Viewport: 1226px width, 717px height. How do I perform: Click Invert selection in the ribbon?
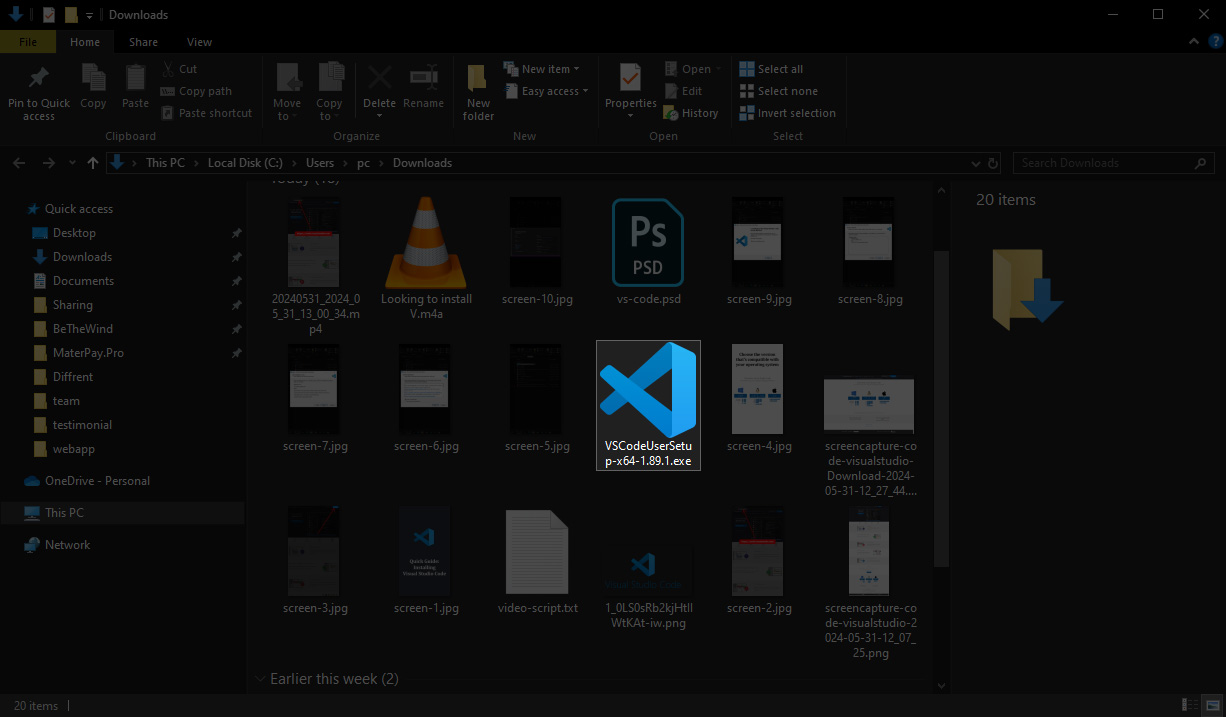787,113
